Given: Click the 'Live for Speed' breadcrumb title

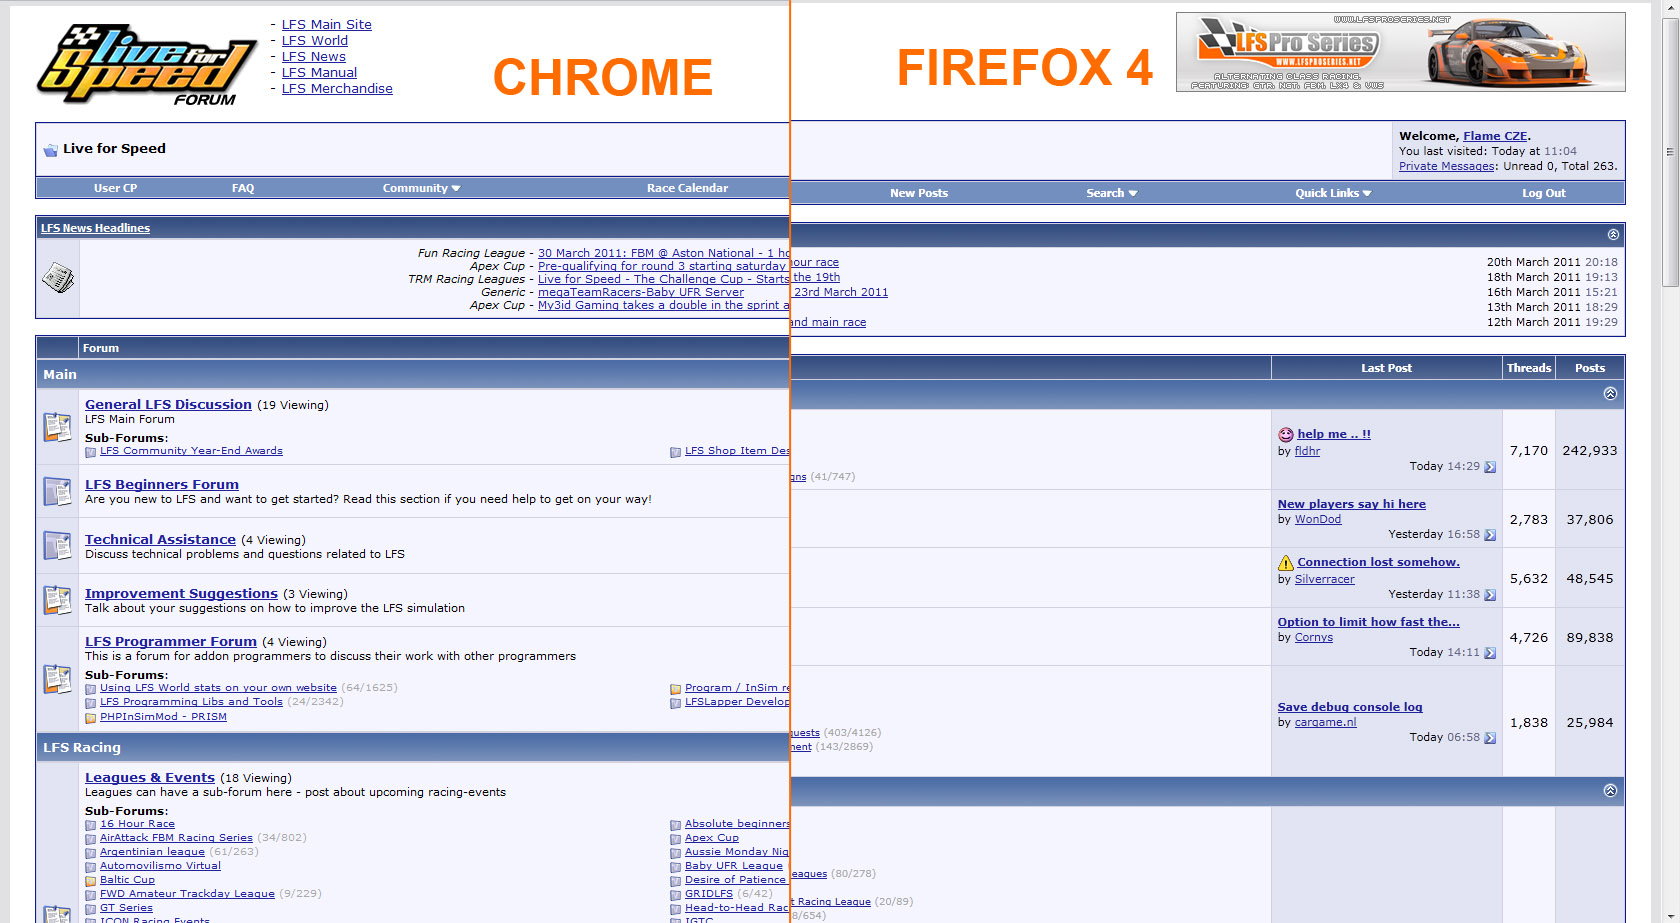Looking at the screenshot, I should click(x=114, y=149).
